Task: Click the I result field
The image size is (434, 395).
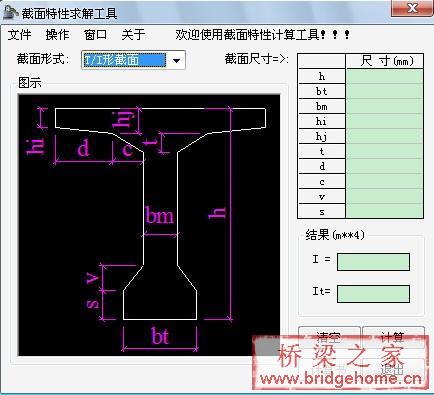Action: click(373, 262)
